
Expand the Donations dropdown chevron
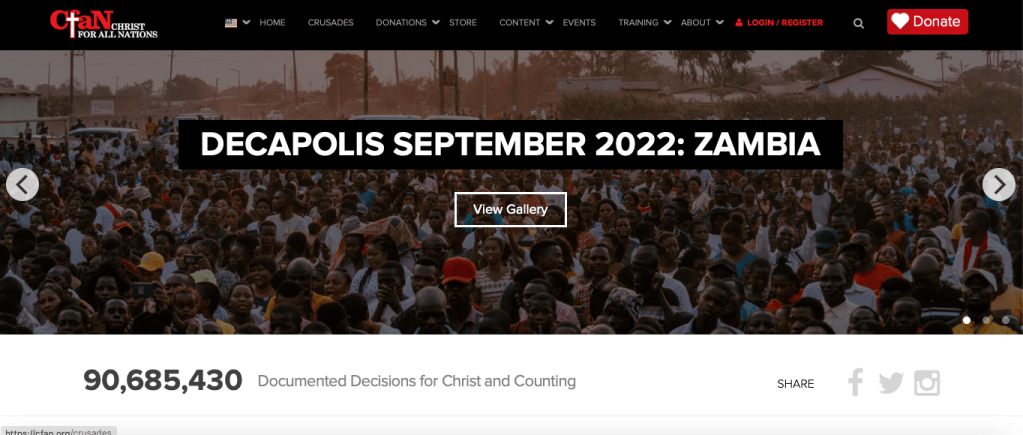click(x=436, y=22)
